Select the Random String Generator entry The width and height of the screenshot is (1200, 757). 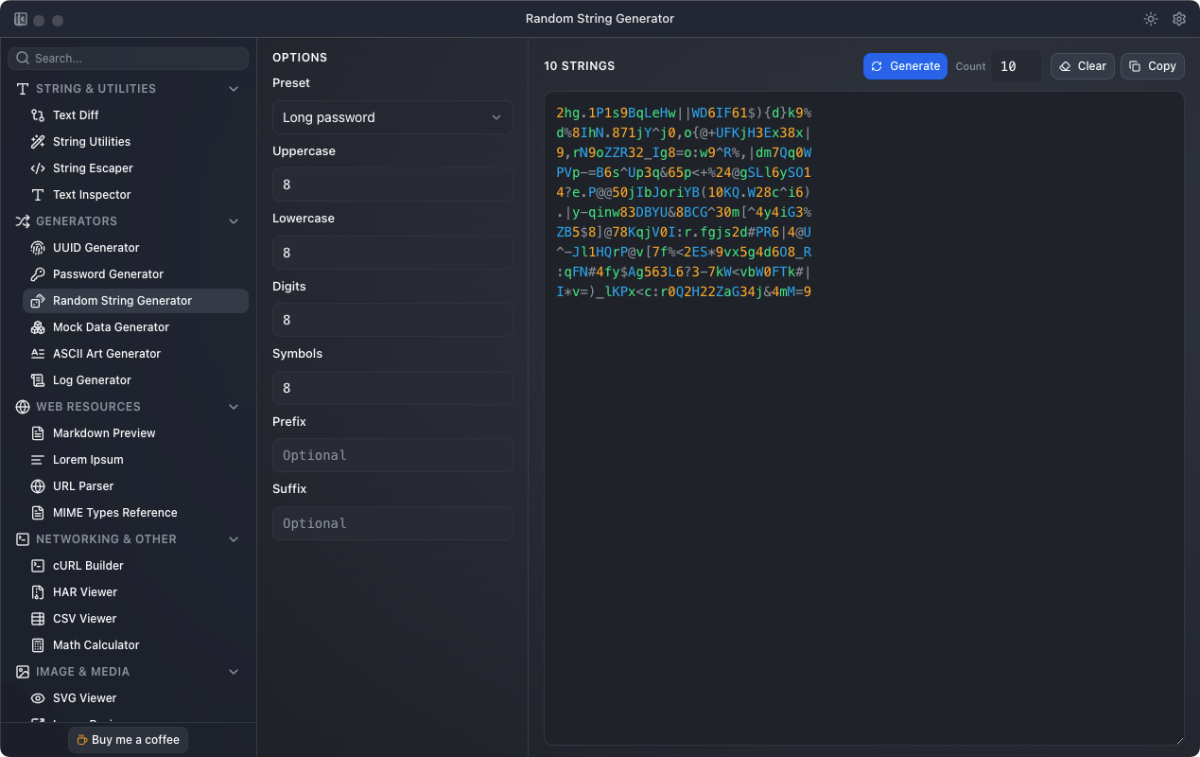(x=122, y=300)
